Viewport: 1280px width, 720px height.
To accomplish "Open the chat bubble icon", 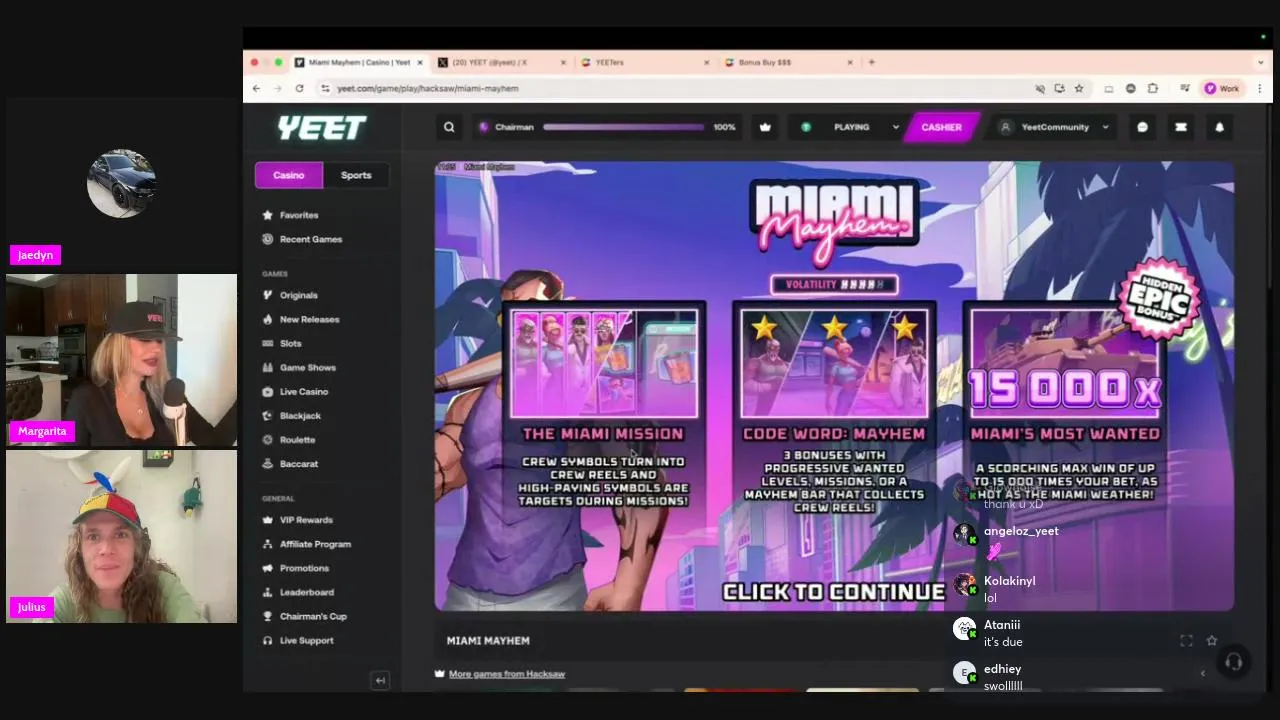I will pos(1142,127).
